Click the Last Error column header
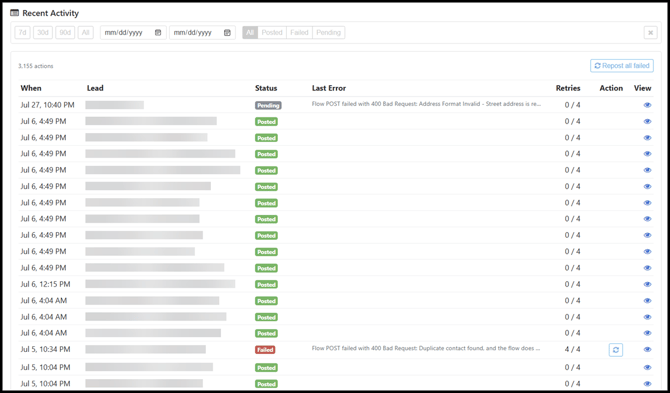Image resolution: width=670 pixels, height=393 pixels. pyautogui.click(x=329, y=88)
